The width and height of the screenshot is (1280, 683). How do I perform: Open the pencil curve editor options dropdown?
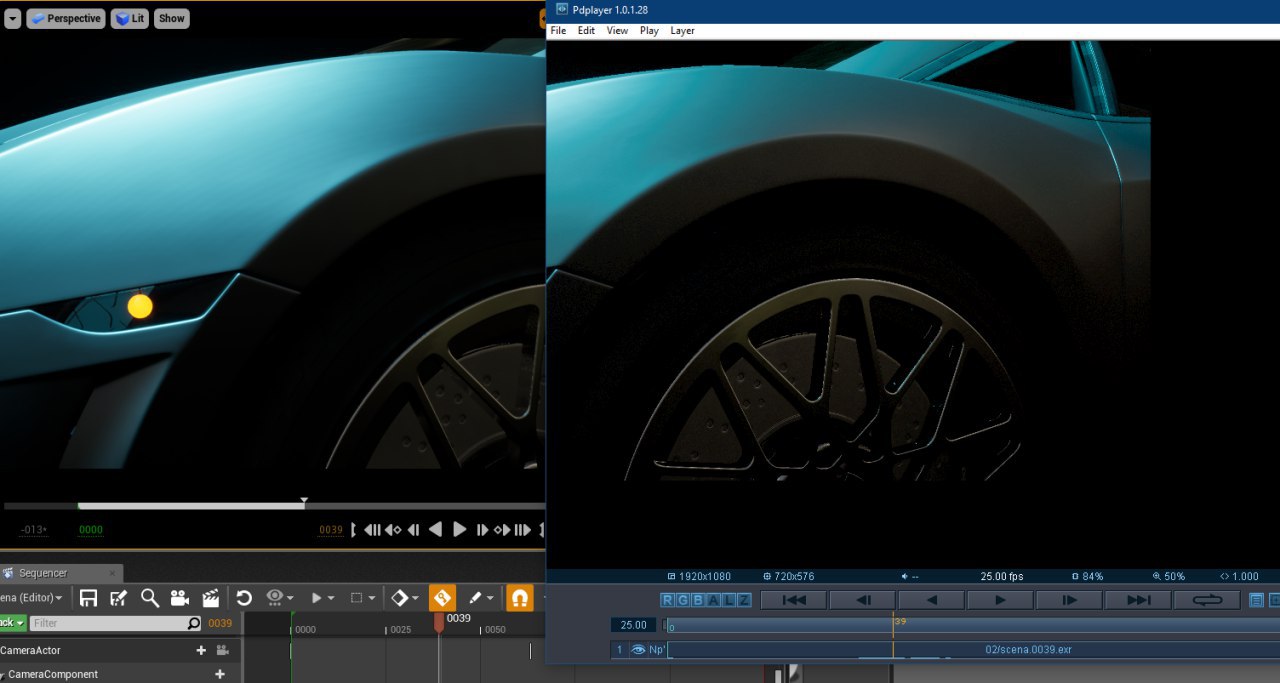tap(480, 598)
